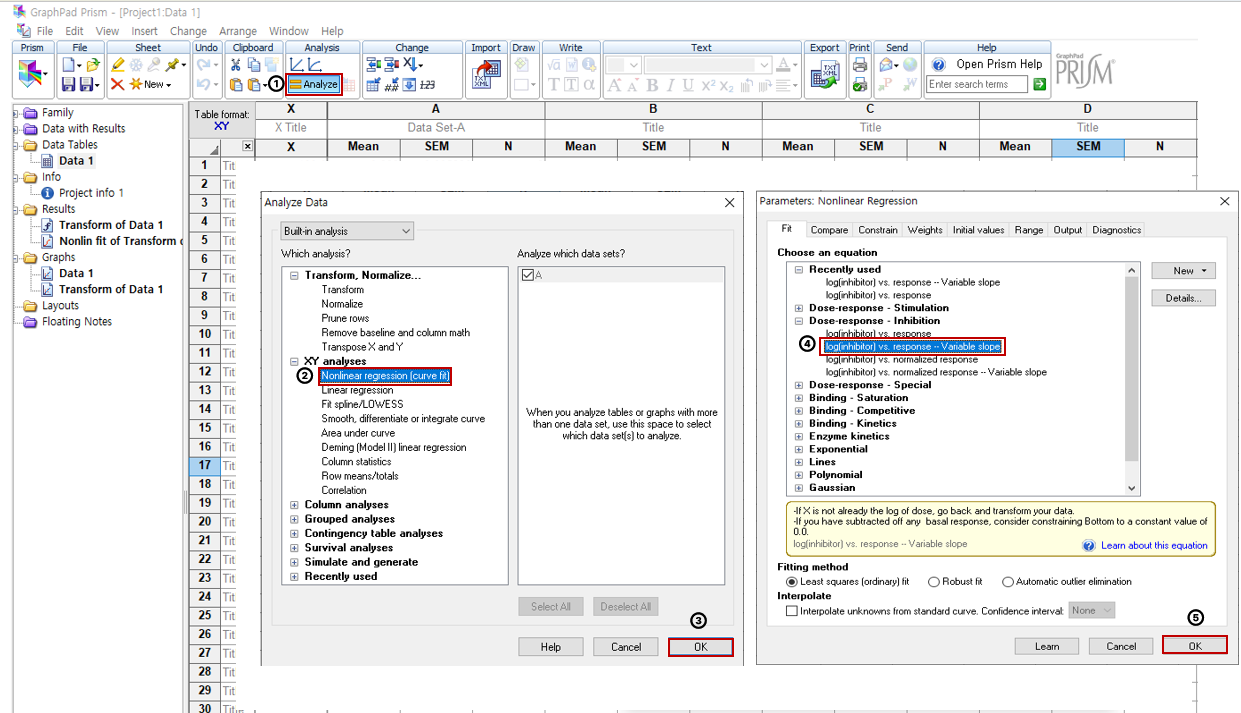Select Nonlin fit of Transform in Results
Screen dimensions: 1241x713
[121, 241]
